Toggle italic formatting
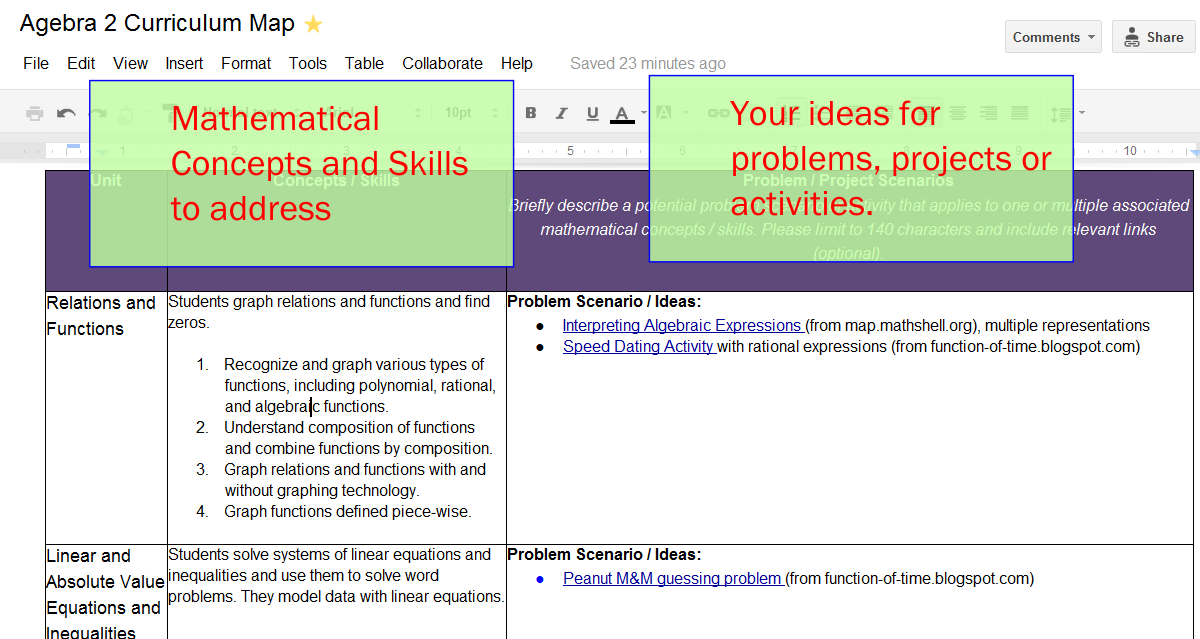 [x=561, y=114]
